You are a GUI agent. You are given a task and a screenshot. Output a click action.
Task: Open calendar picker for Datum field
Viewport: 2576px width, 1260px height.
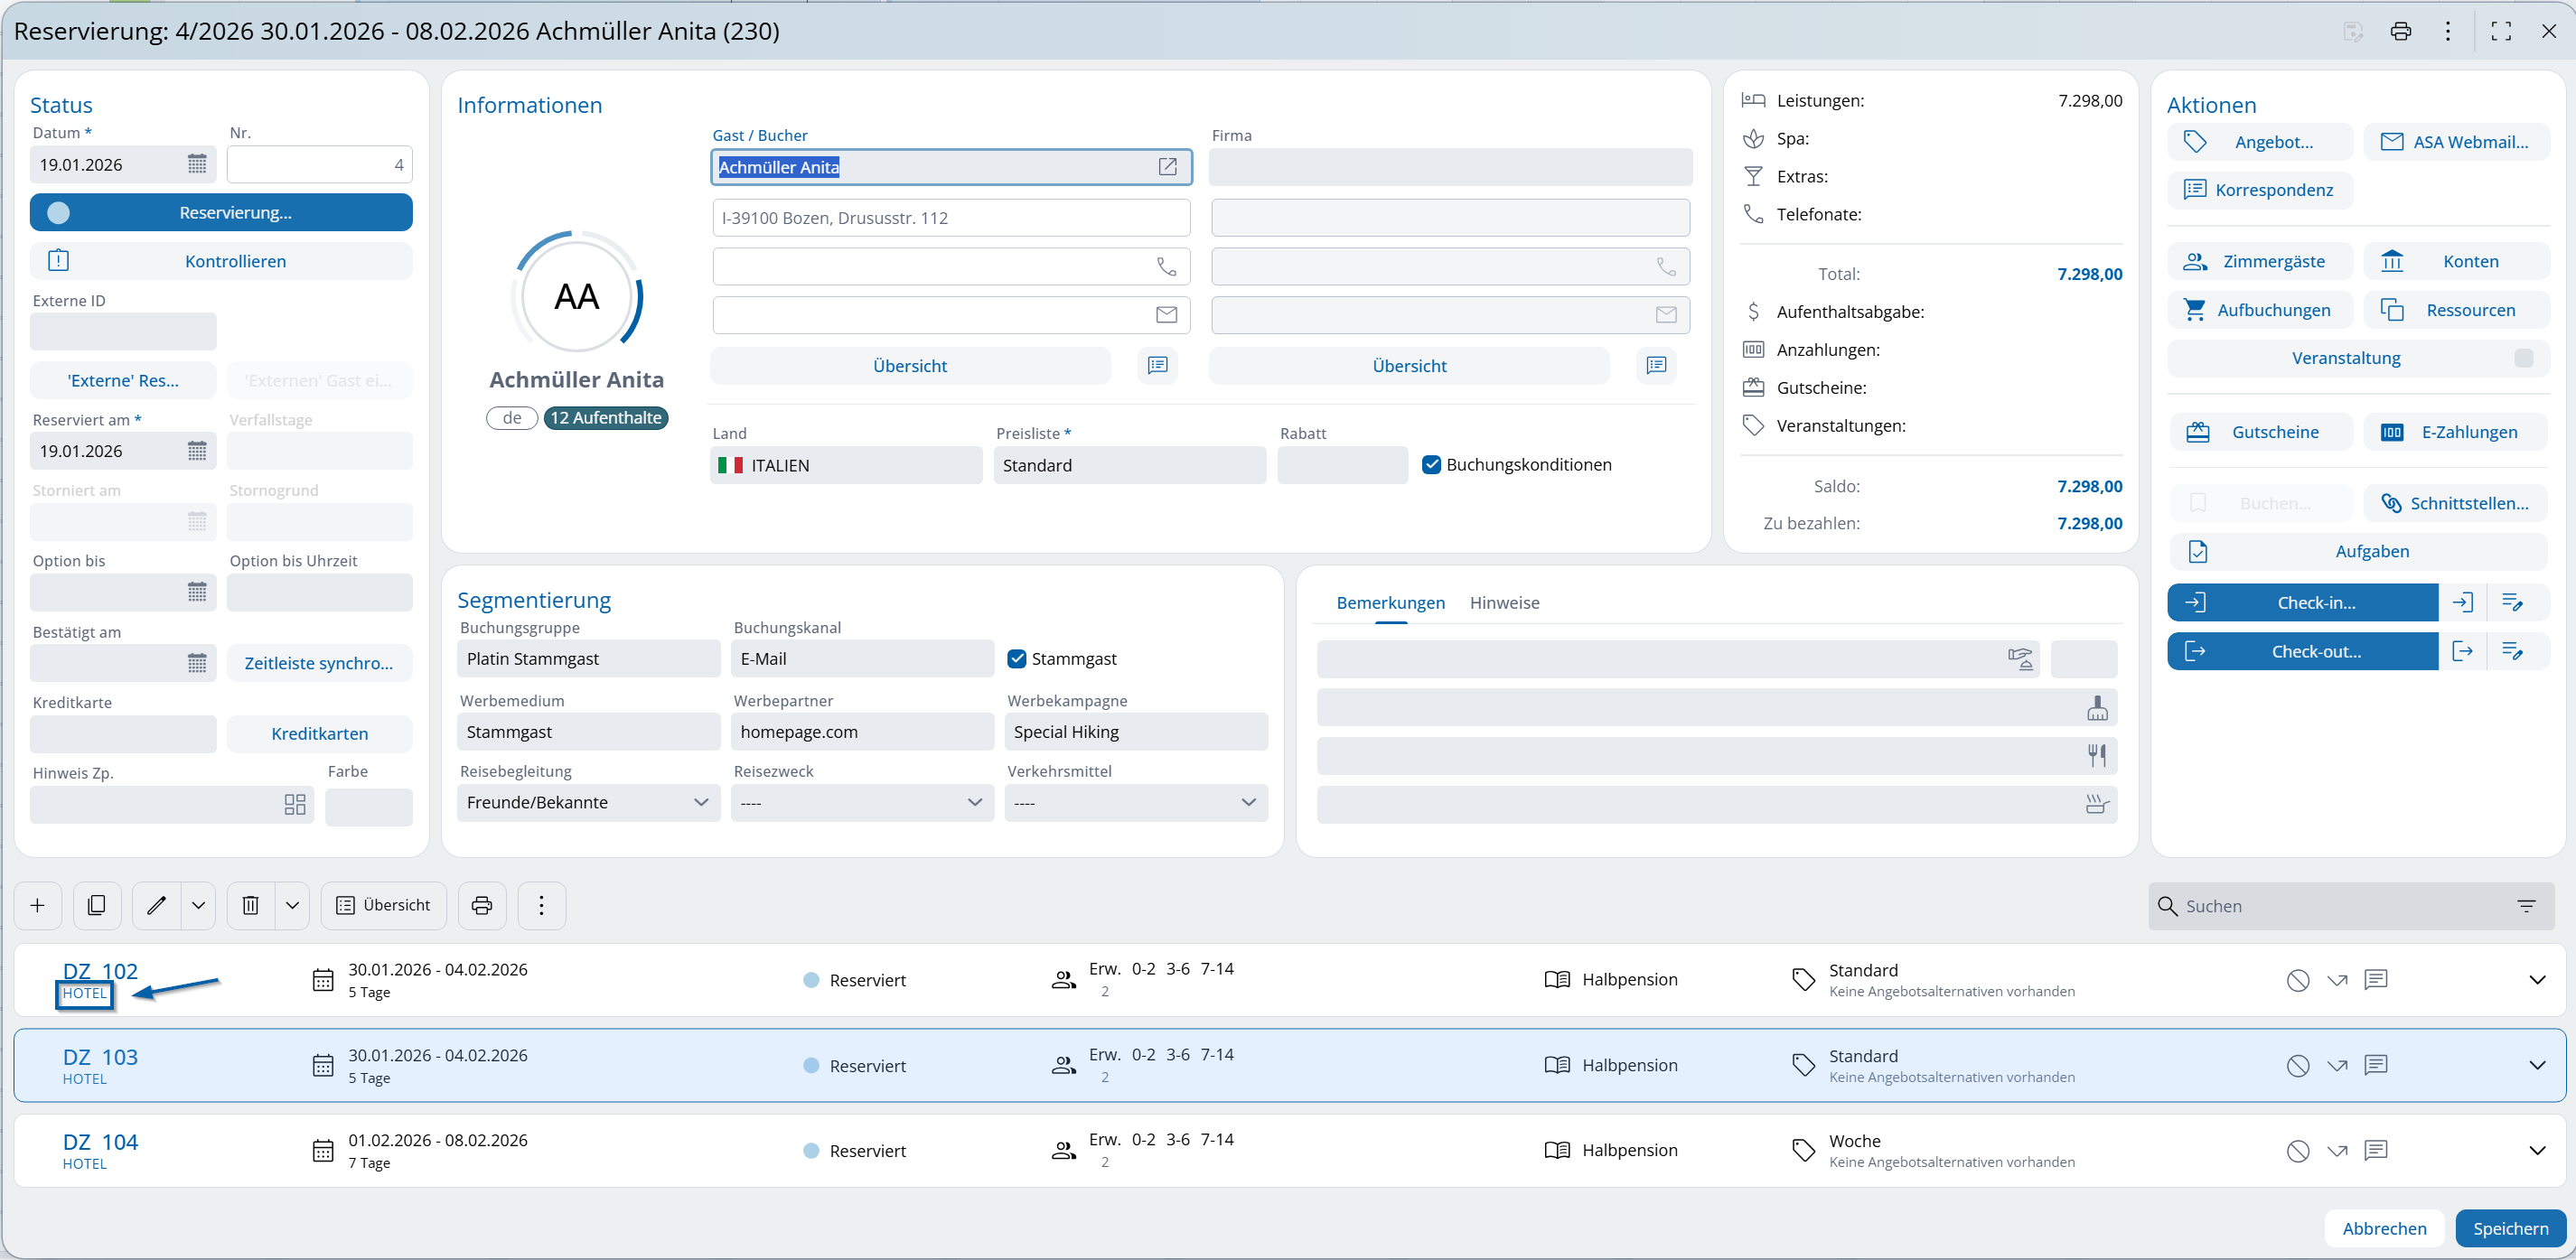coord(197,164)
